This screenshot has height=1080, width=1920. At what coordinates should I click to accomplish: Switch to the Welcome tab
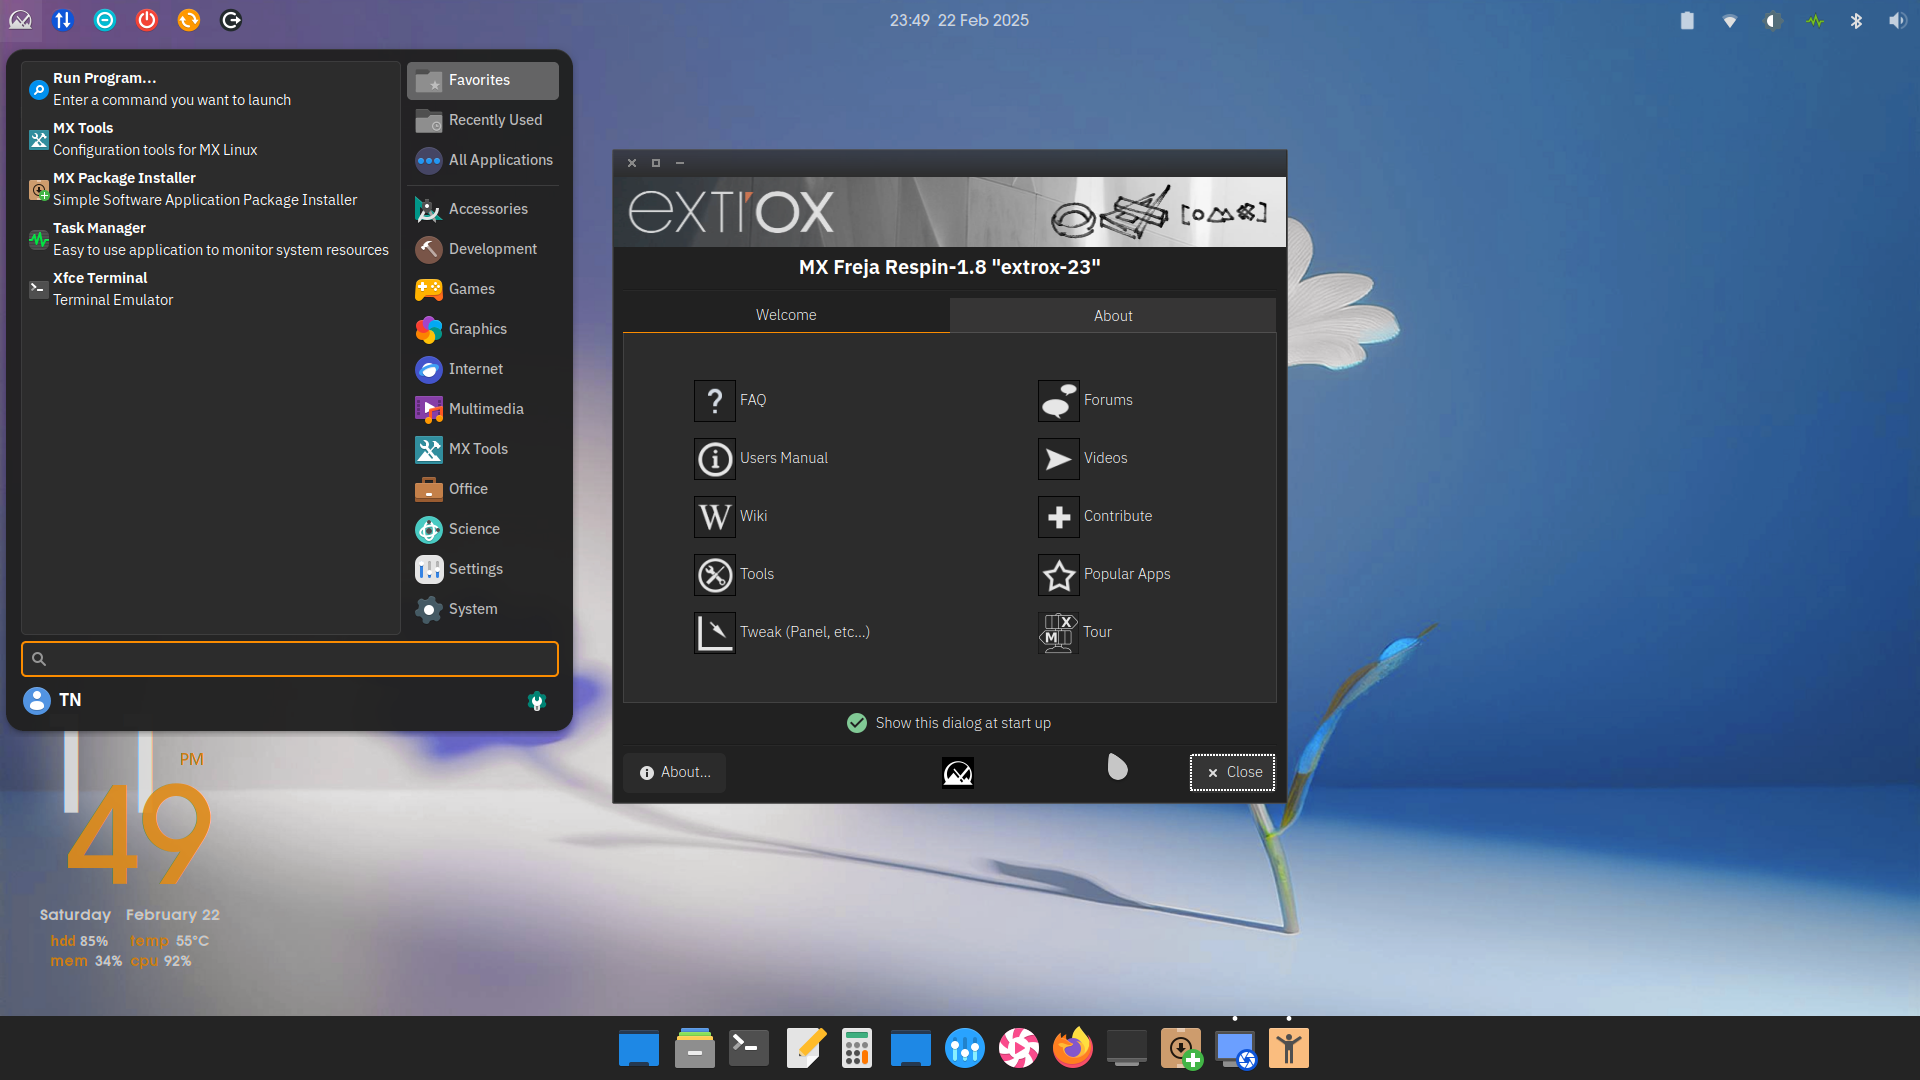point(786,315)
